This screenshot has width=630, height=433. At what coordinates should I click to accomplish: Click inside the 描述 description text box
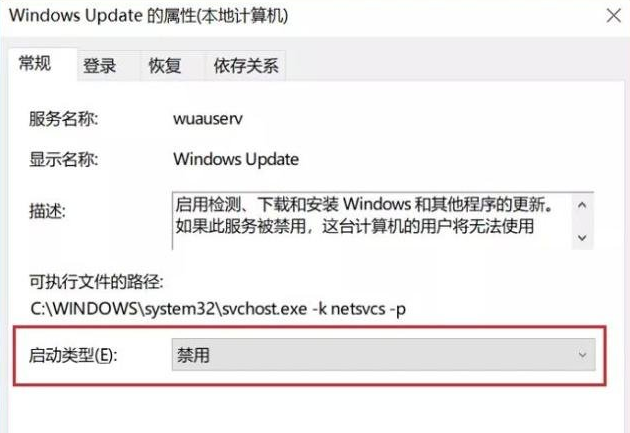pyautogui.click(x=372, y=221)
